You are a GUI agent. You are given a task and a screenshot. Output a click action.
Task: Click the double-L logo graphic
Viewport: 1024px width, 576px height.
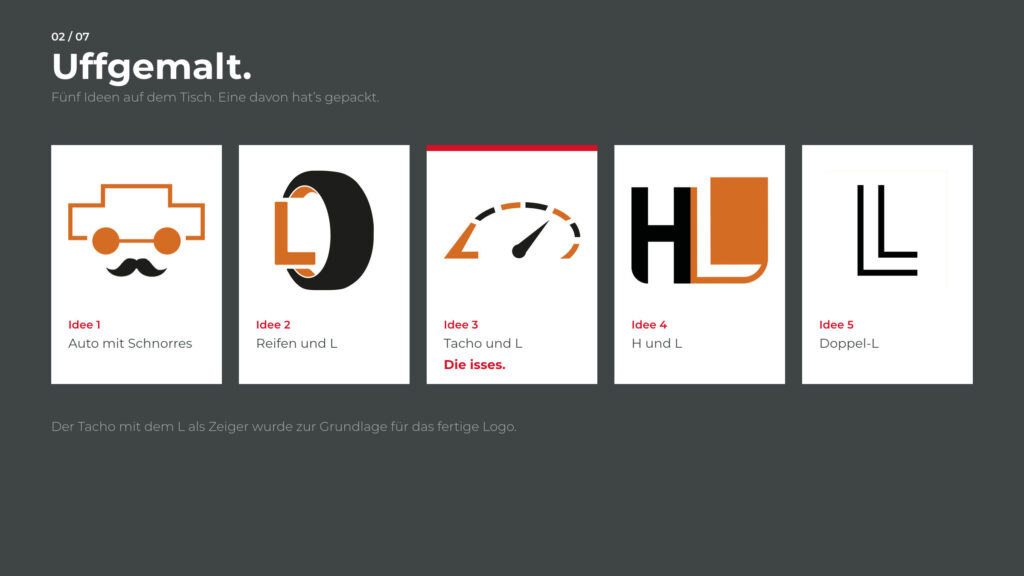click(x=887, y=230)
